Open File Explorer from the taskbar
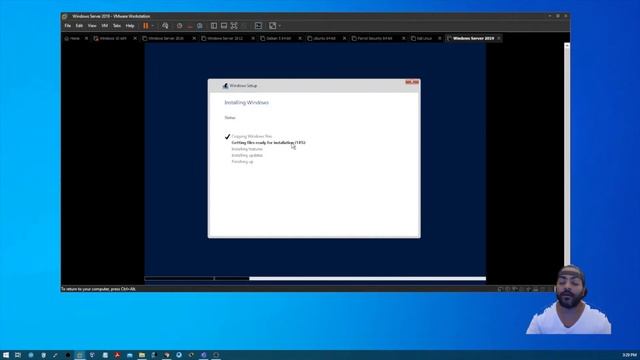 pyautogui.click(x=142, y=355)
